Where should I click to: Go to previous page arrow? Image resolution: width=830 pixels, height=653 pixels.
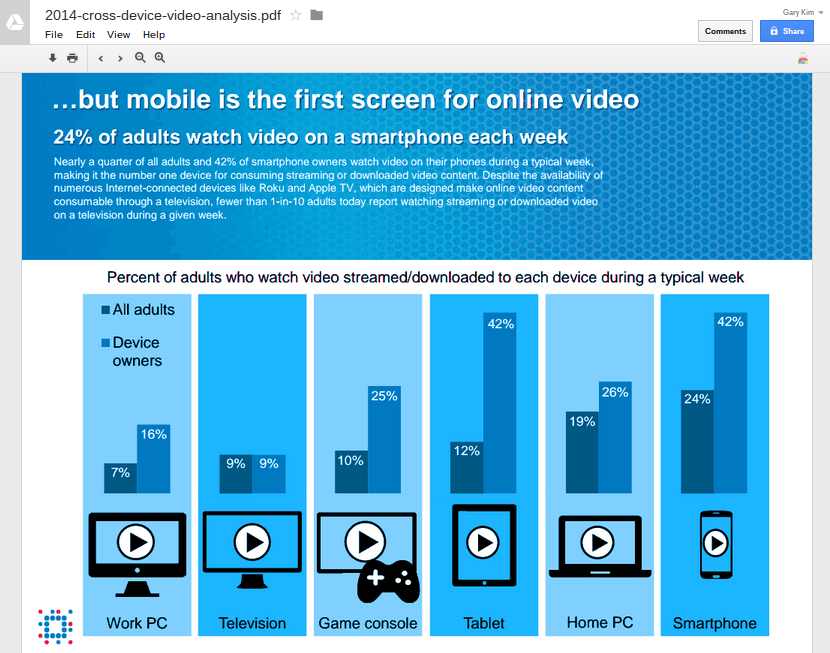coord(101,58)
